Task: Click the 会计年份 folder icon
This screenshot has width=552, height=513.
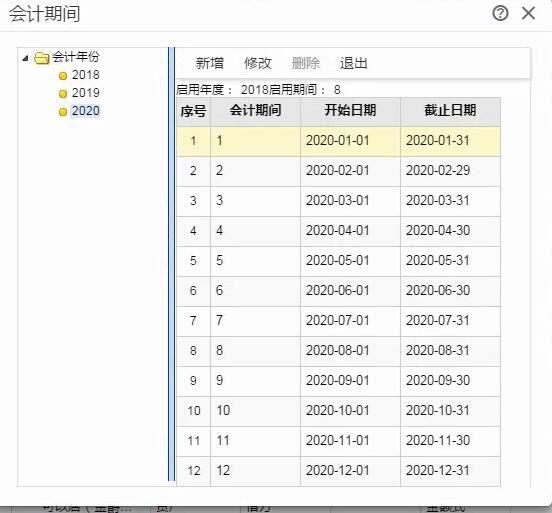Action: click(x=42, y=58)
